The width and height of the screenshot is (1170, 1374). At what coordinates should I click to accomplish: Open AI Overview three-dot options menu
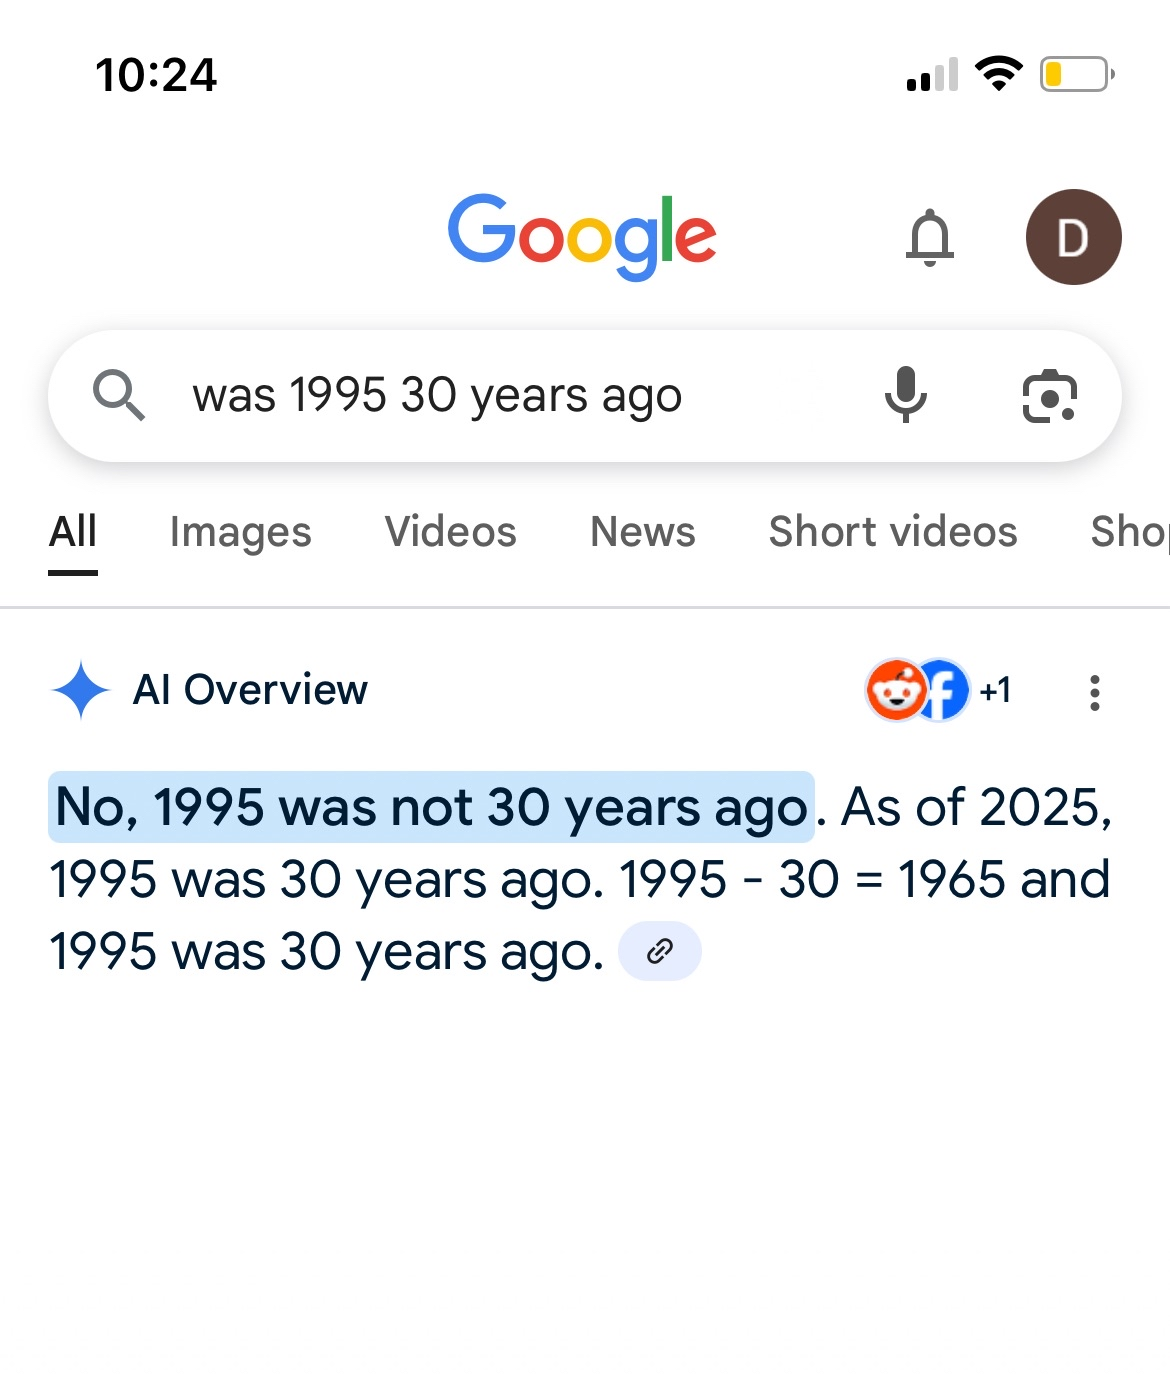tap(1095, 692)
